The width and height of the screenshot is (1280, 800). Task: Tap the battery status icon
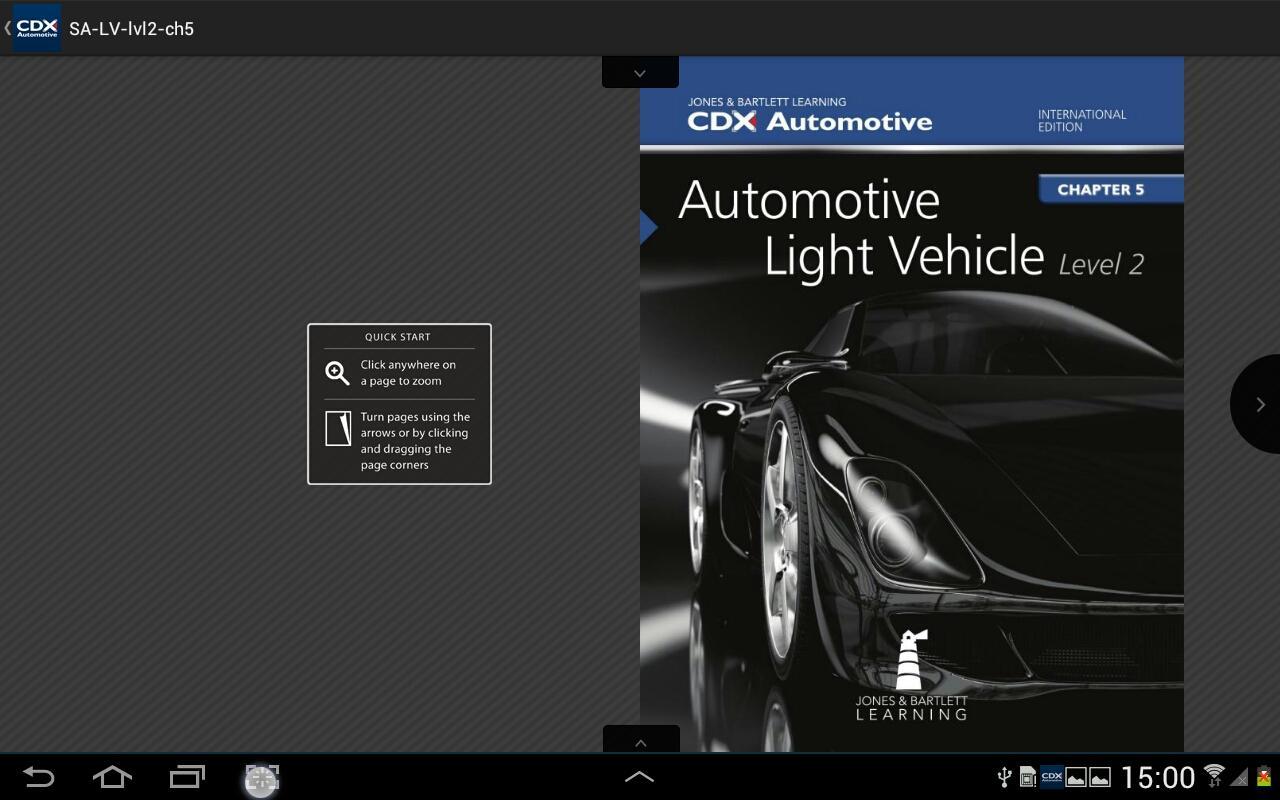pos(1264,777)
